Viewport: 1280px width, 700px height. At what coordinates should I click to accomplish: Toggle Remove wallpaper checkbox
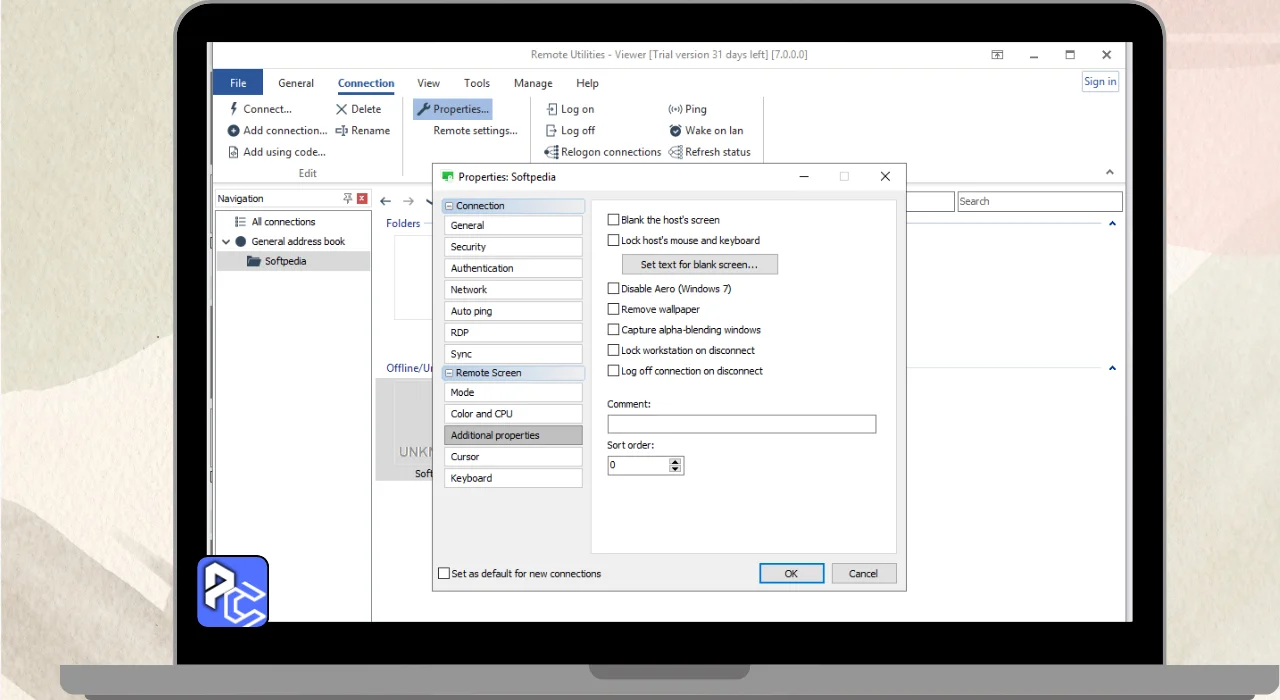tap(614, 309)
